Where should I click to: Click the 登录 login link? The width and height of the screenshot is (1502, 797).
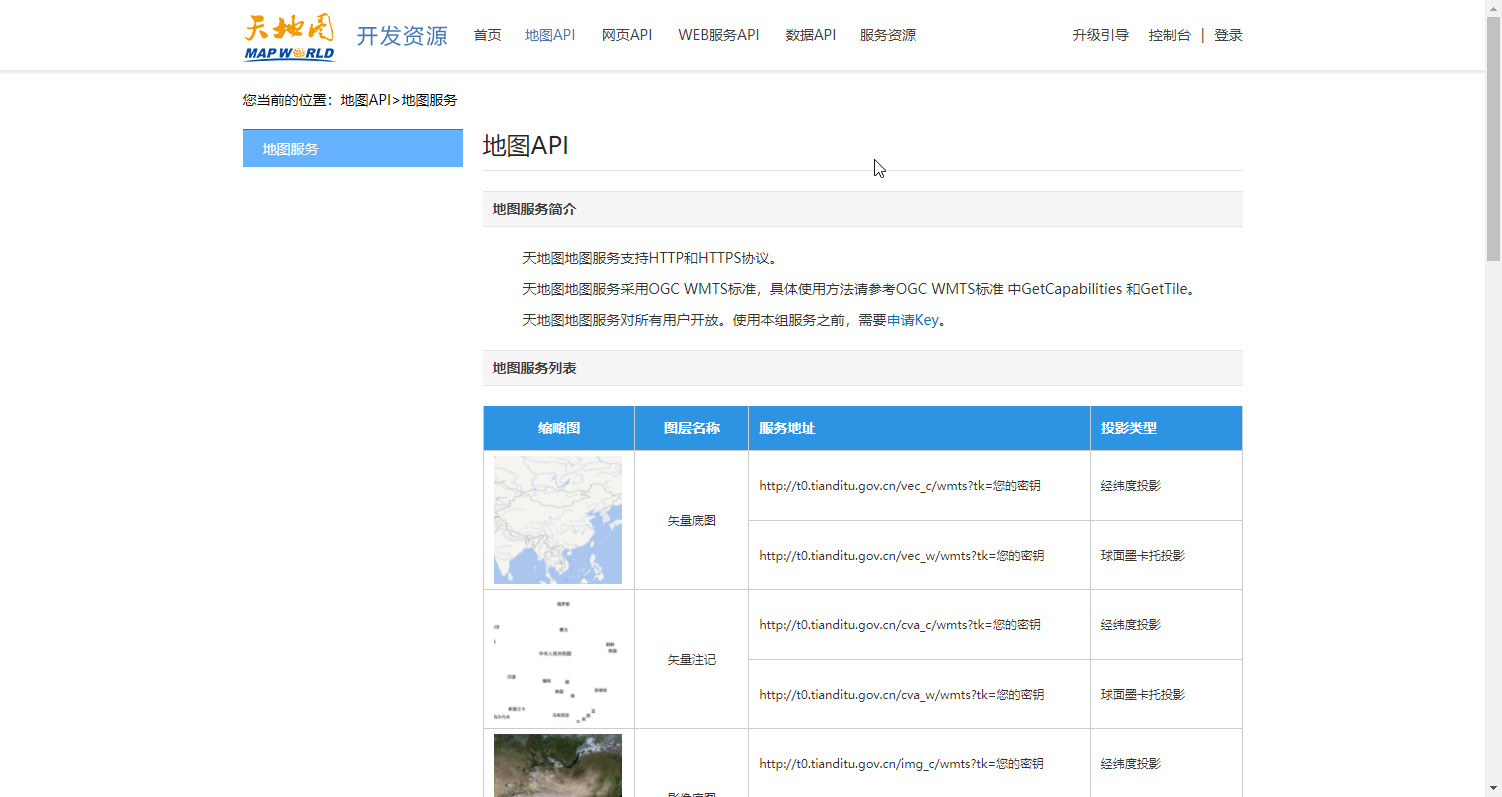point(1228,35)
